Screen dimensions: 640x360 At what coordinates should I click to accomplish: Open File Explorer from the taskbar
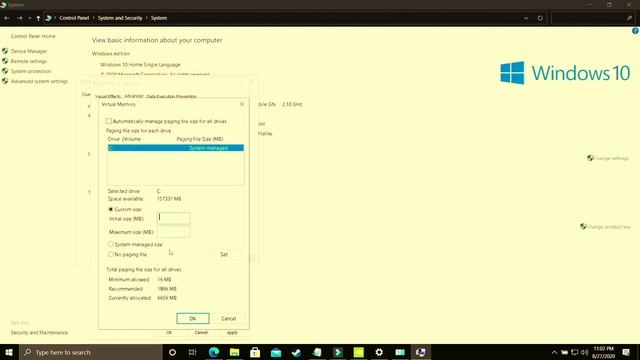point(234,352)
